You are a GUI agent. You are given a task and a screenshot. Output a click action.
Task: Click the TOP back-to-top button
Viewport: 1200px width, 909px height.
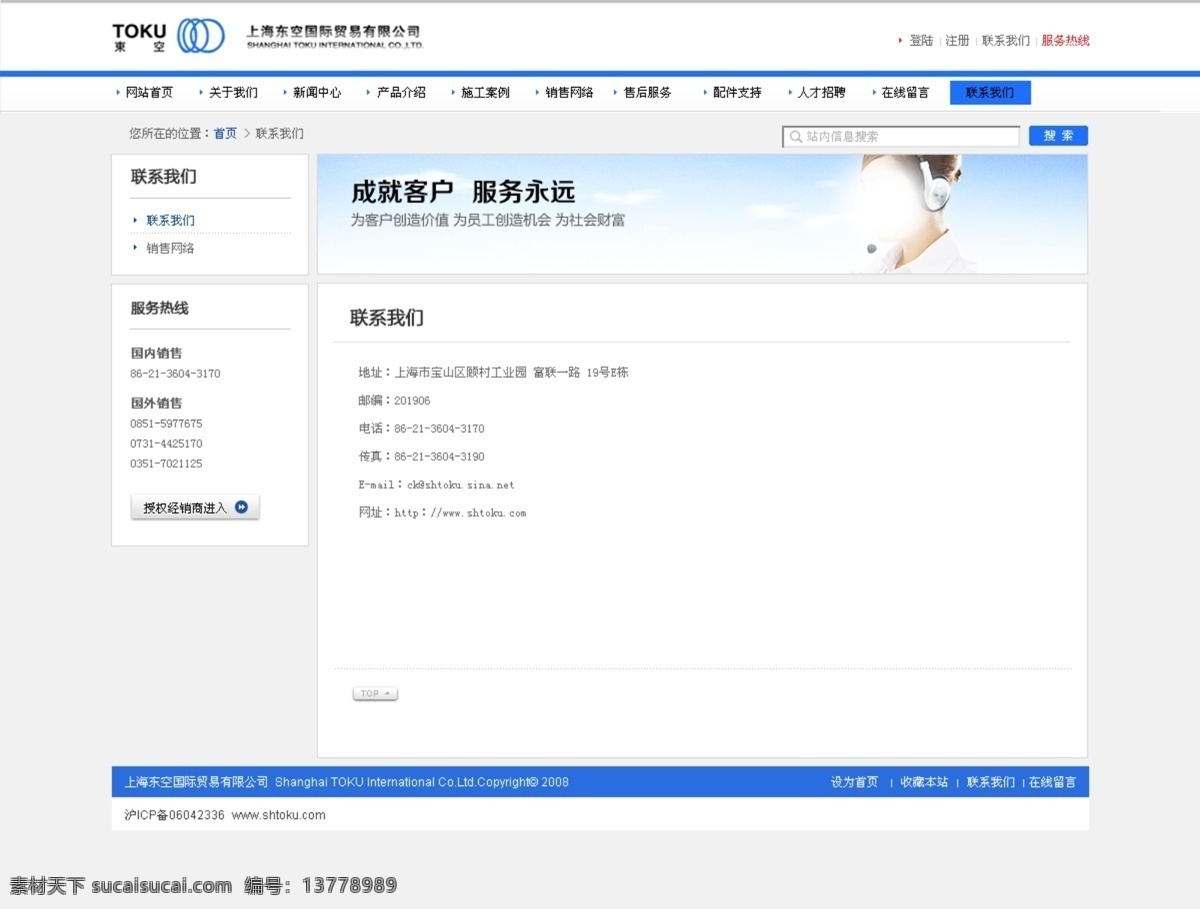click(375, 694)
